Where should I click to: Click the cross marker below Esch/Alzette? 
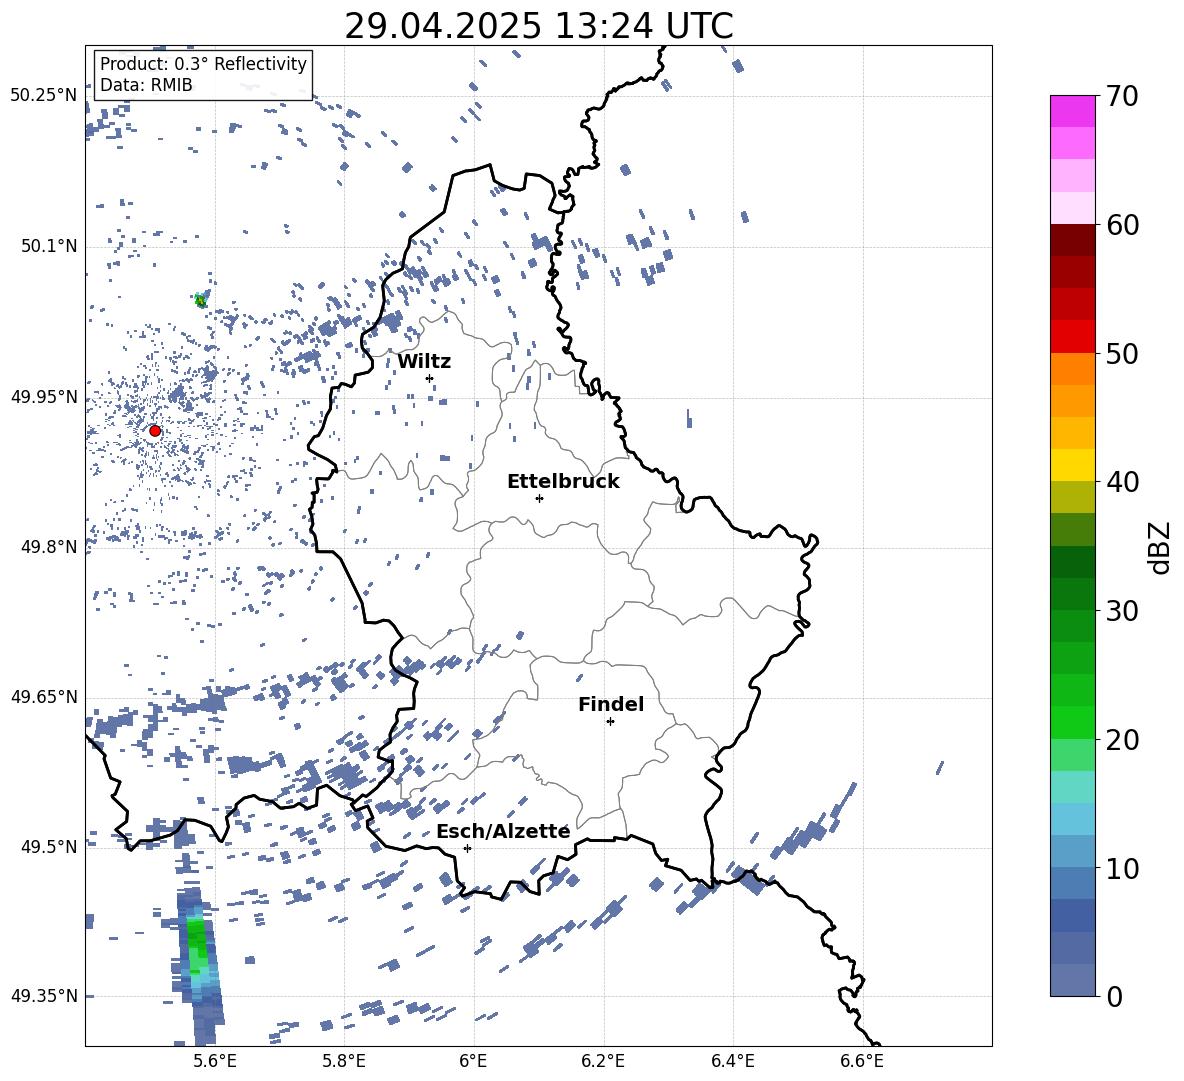coord(467,848)
